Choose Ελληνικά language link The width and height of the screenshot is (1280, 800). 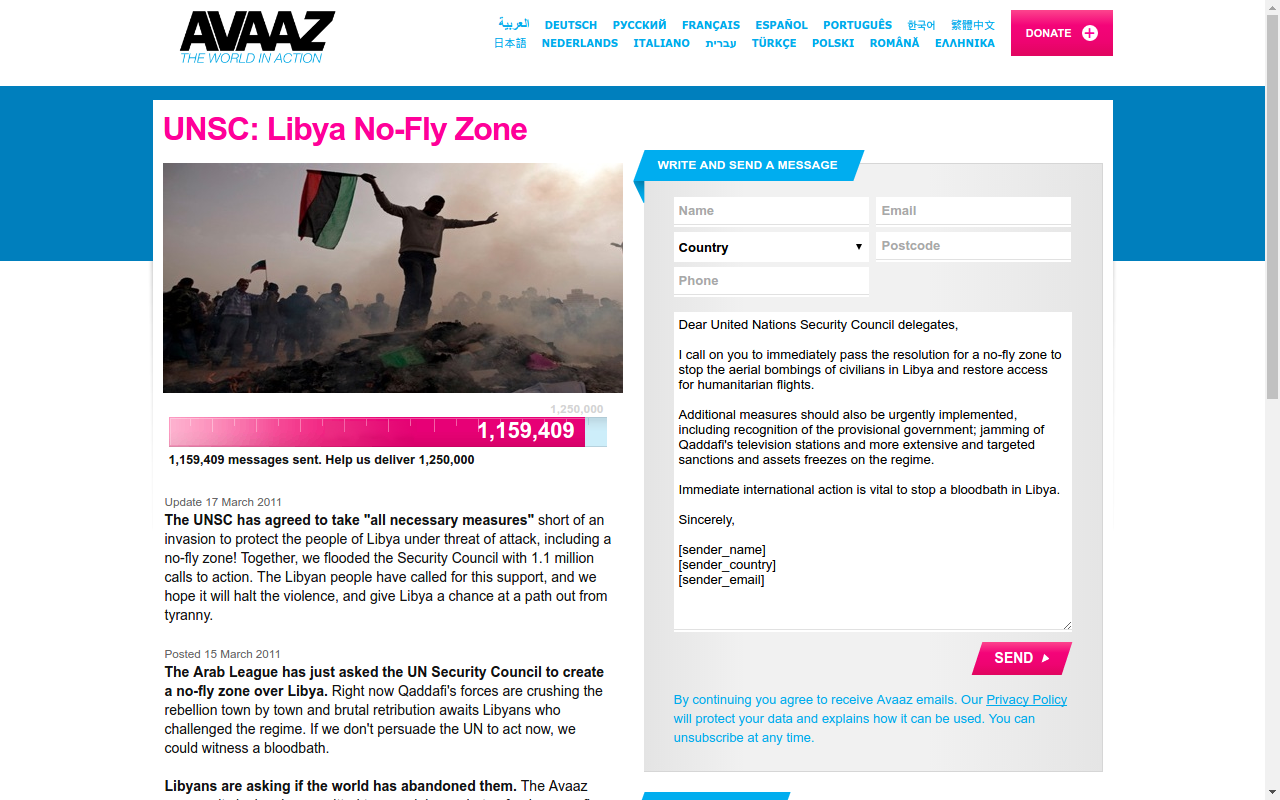pos(965,43)
